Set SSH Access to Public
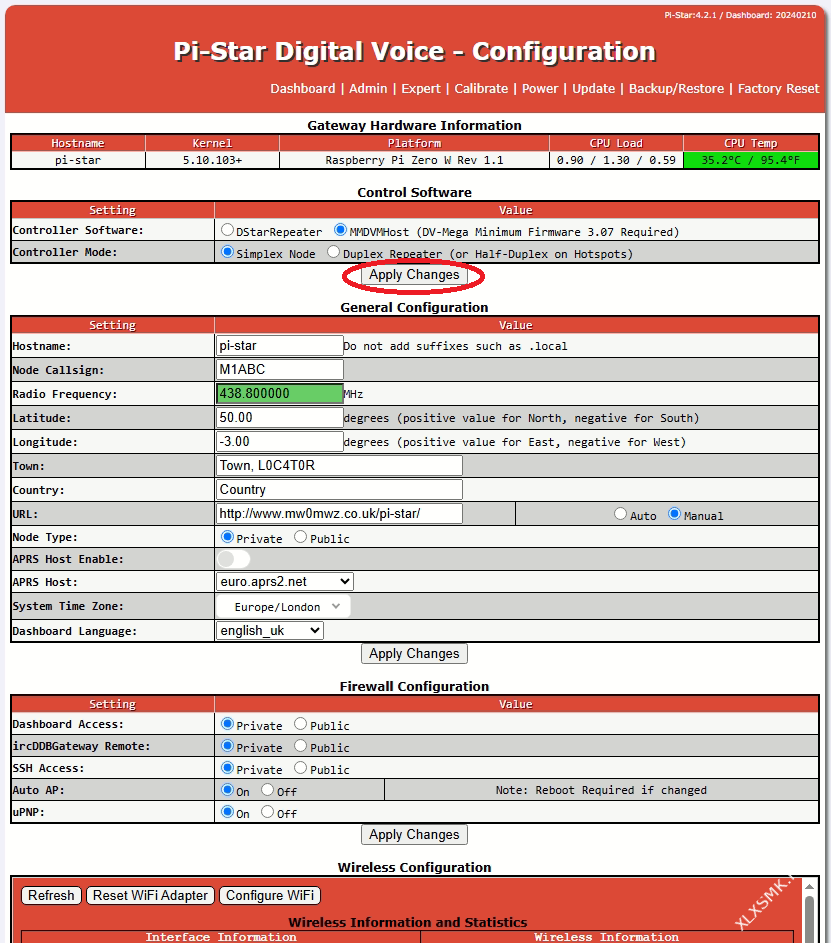Viewport: 831px width, 943px height. coord(301,768)
